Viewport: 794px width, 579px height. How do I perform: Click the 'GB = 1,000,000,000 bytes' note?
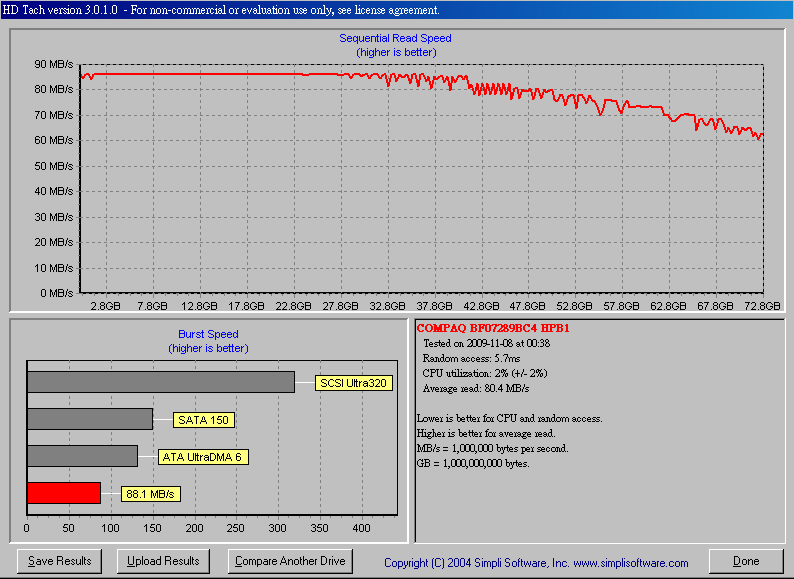pyautogui.click(x=473, y=464)
